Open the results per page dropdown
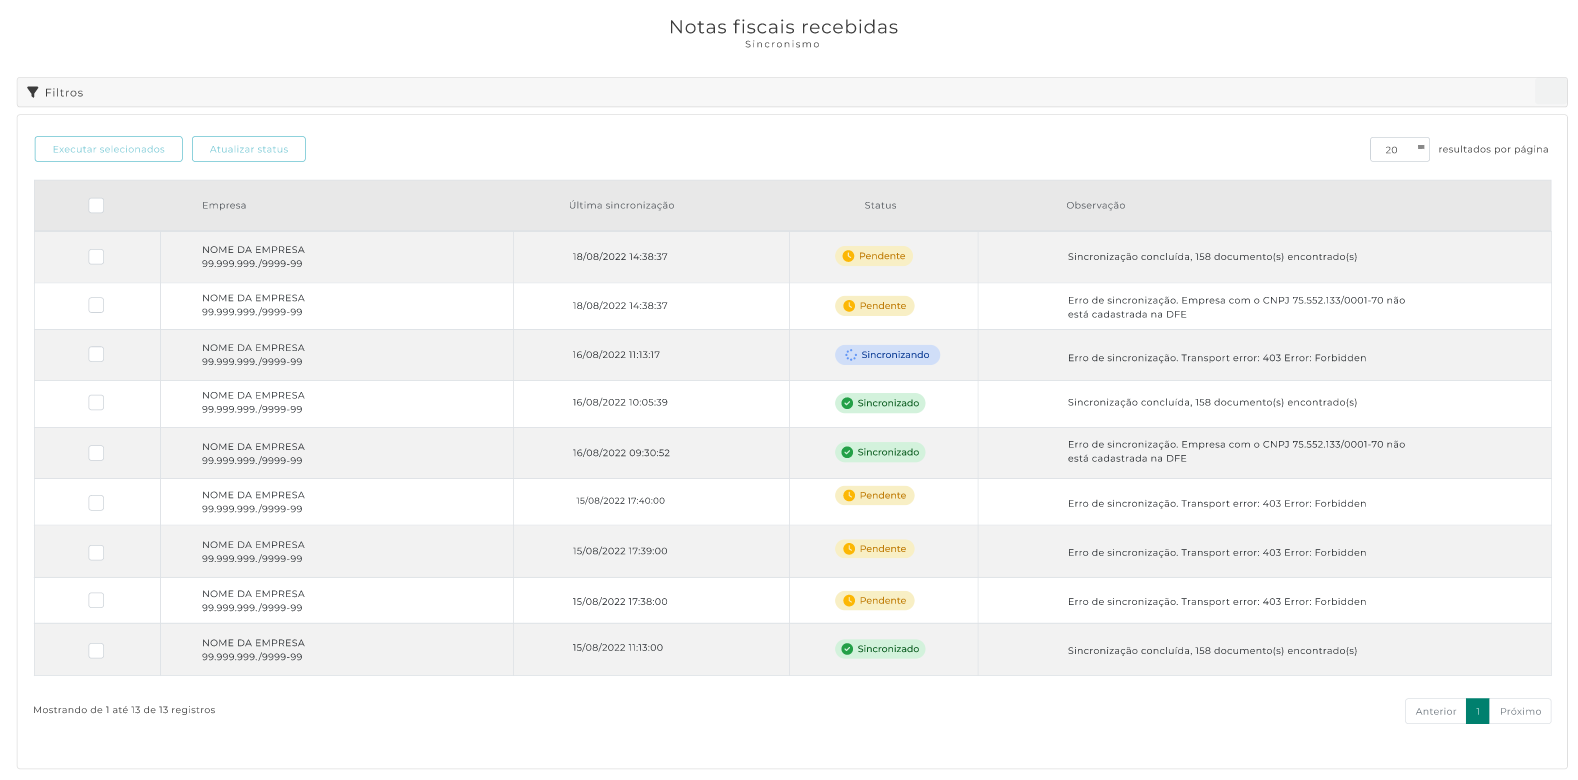 (1399, 149)
